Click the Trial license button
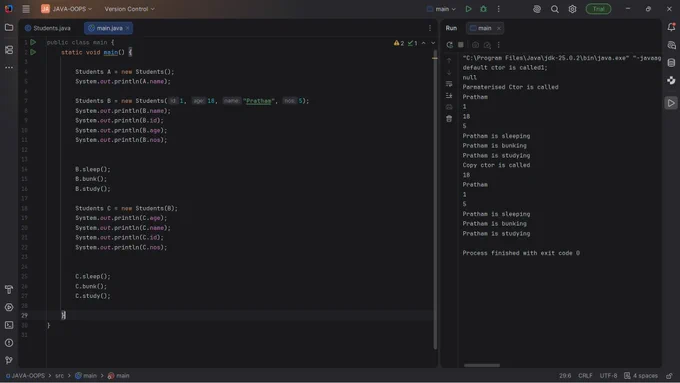Screen dimensions: 680x383 click(598, 9)
